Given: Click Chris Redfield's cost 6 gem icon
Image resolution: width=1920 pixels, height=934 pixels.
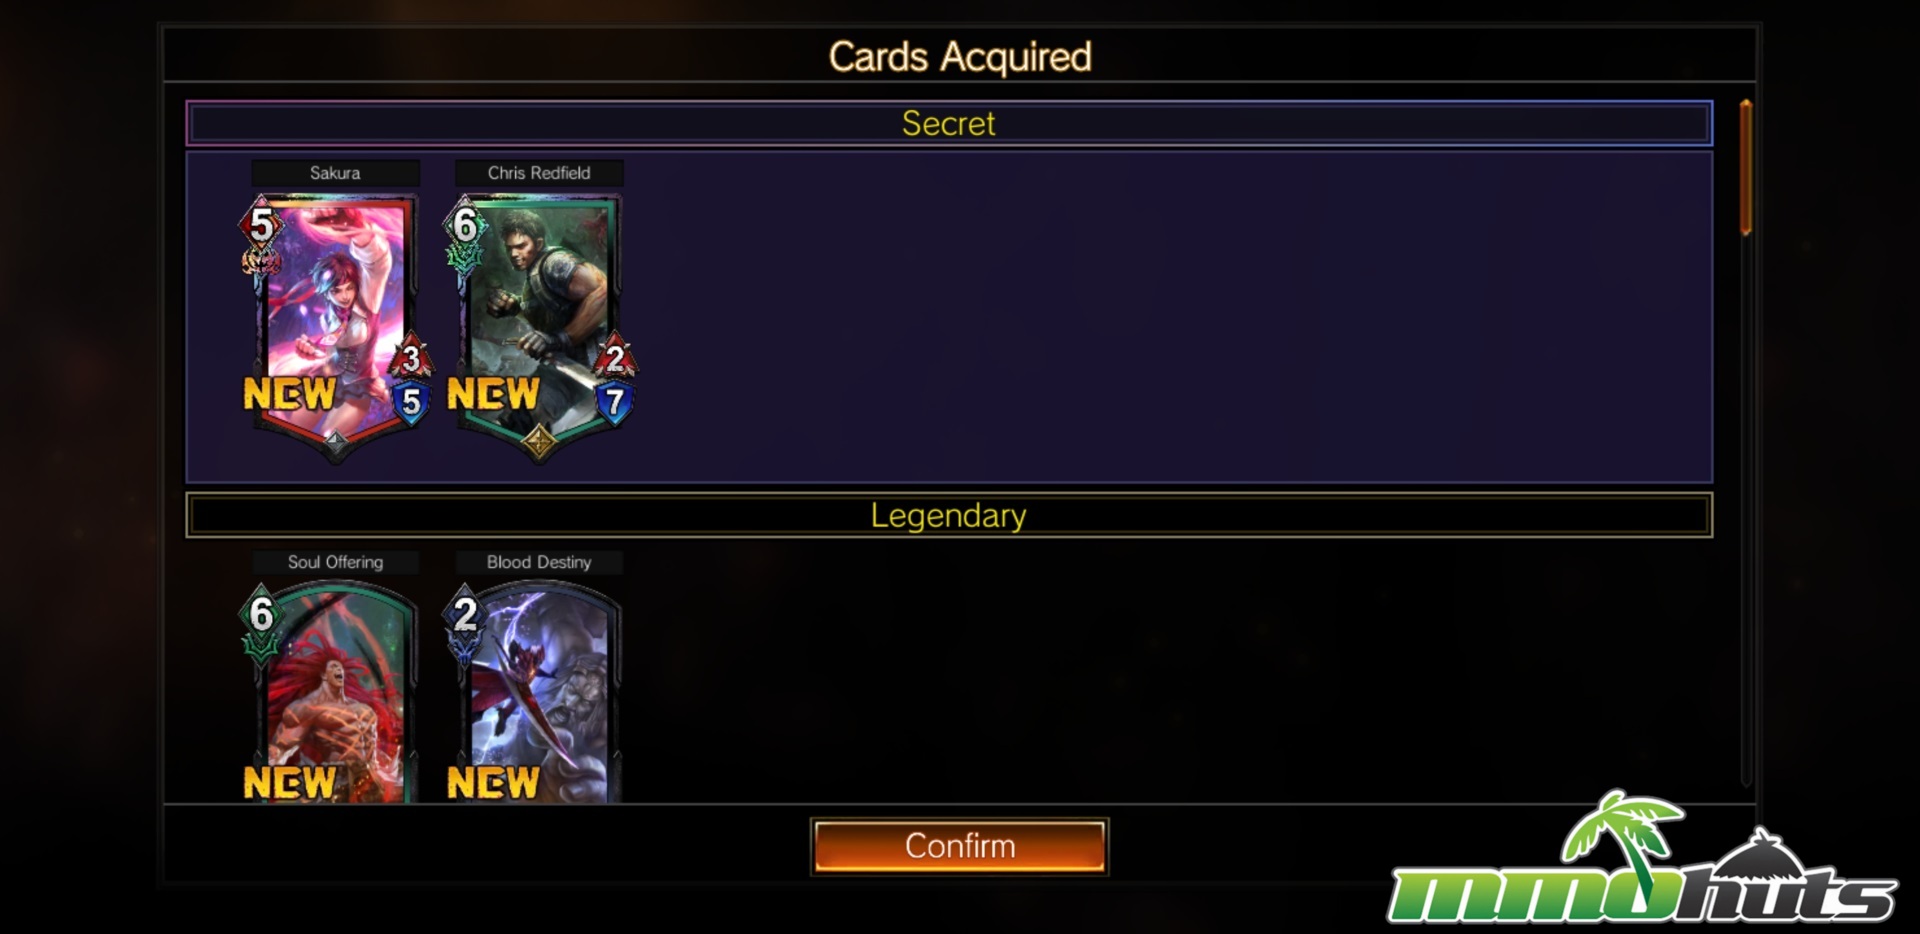Looking at the screenshot, I should point(465,224).
